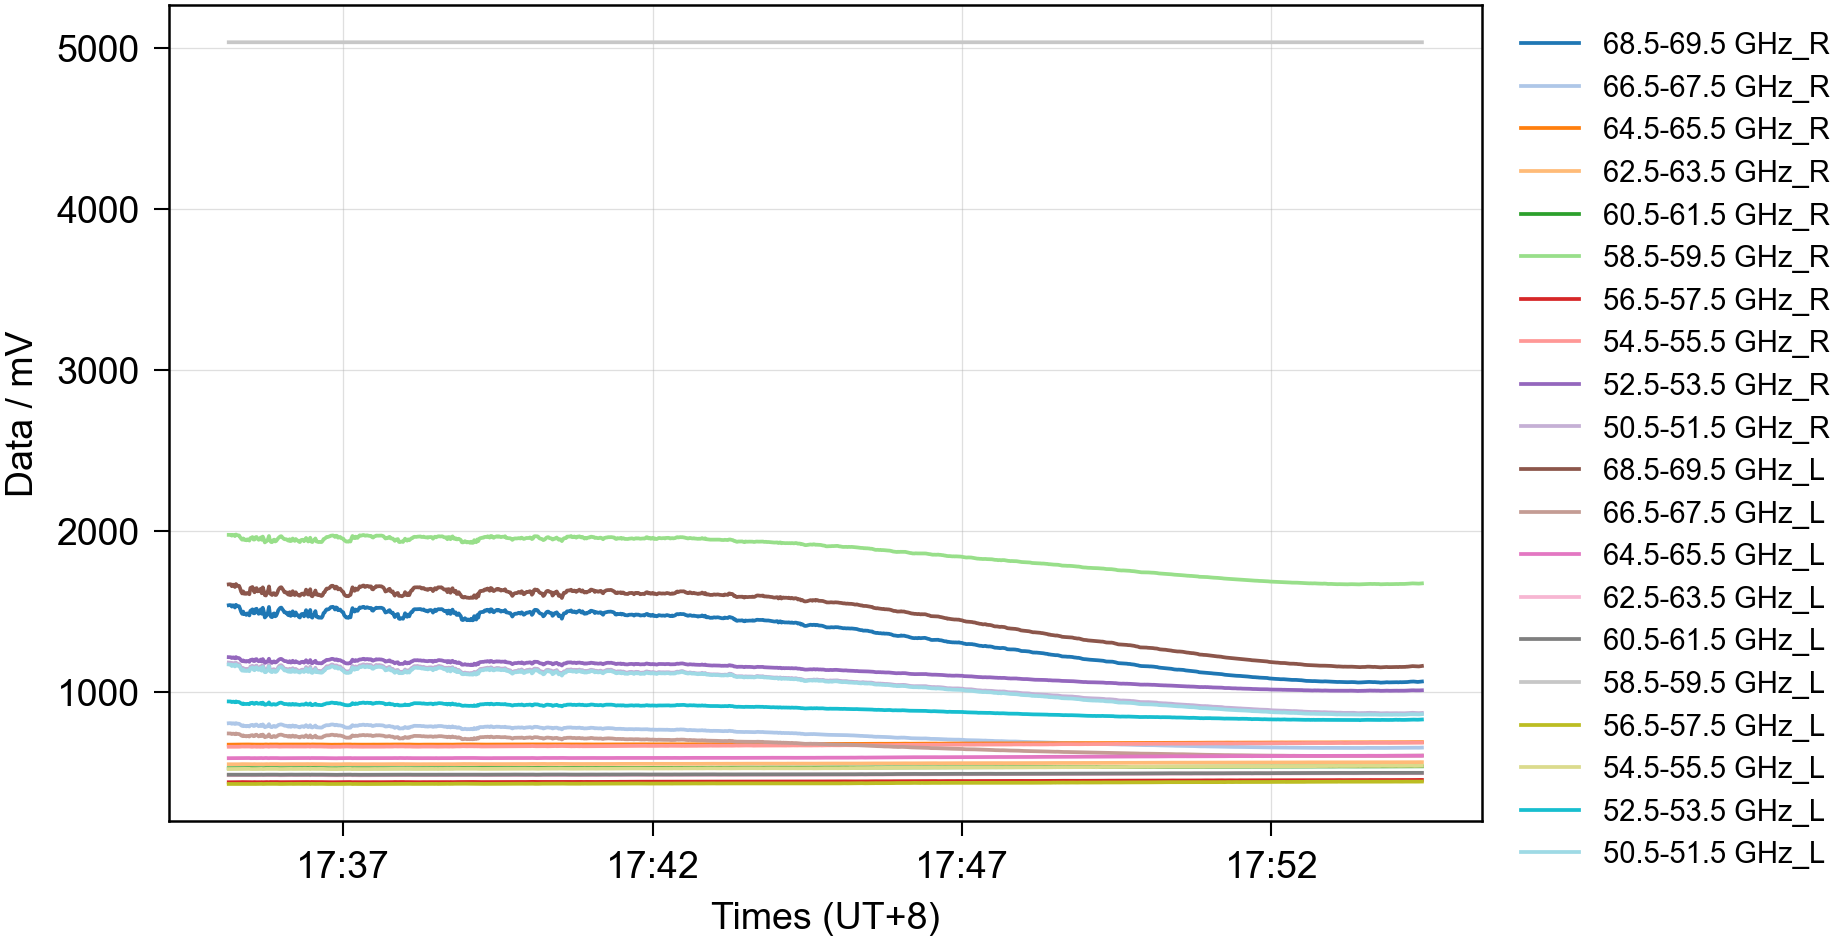Select the 56.5-57.5 GHz_R legend text

click(x=1715, y=300)
